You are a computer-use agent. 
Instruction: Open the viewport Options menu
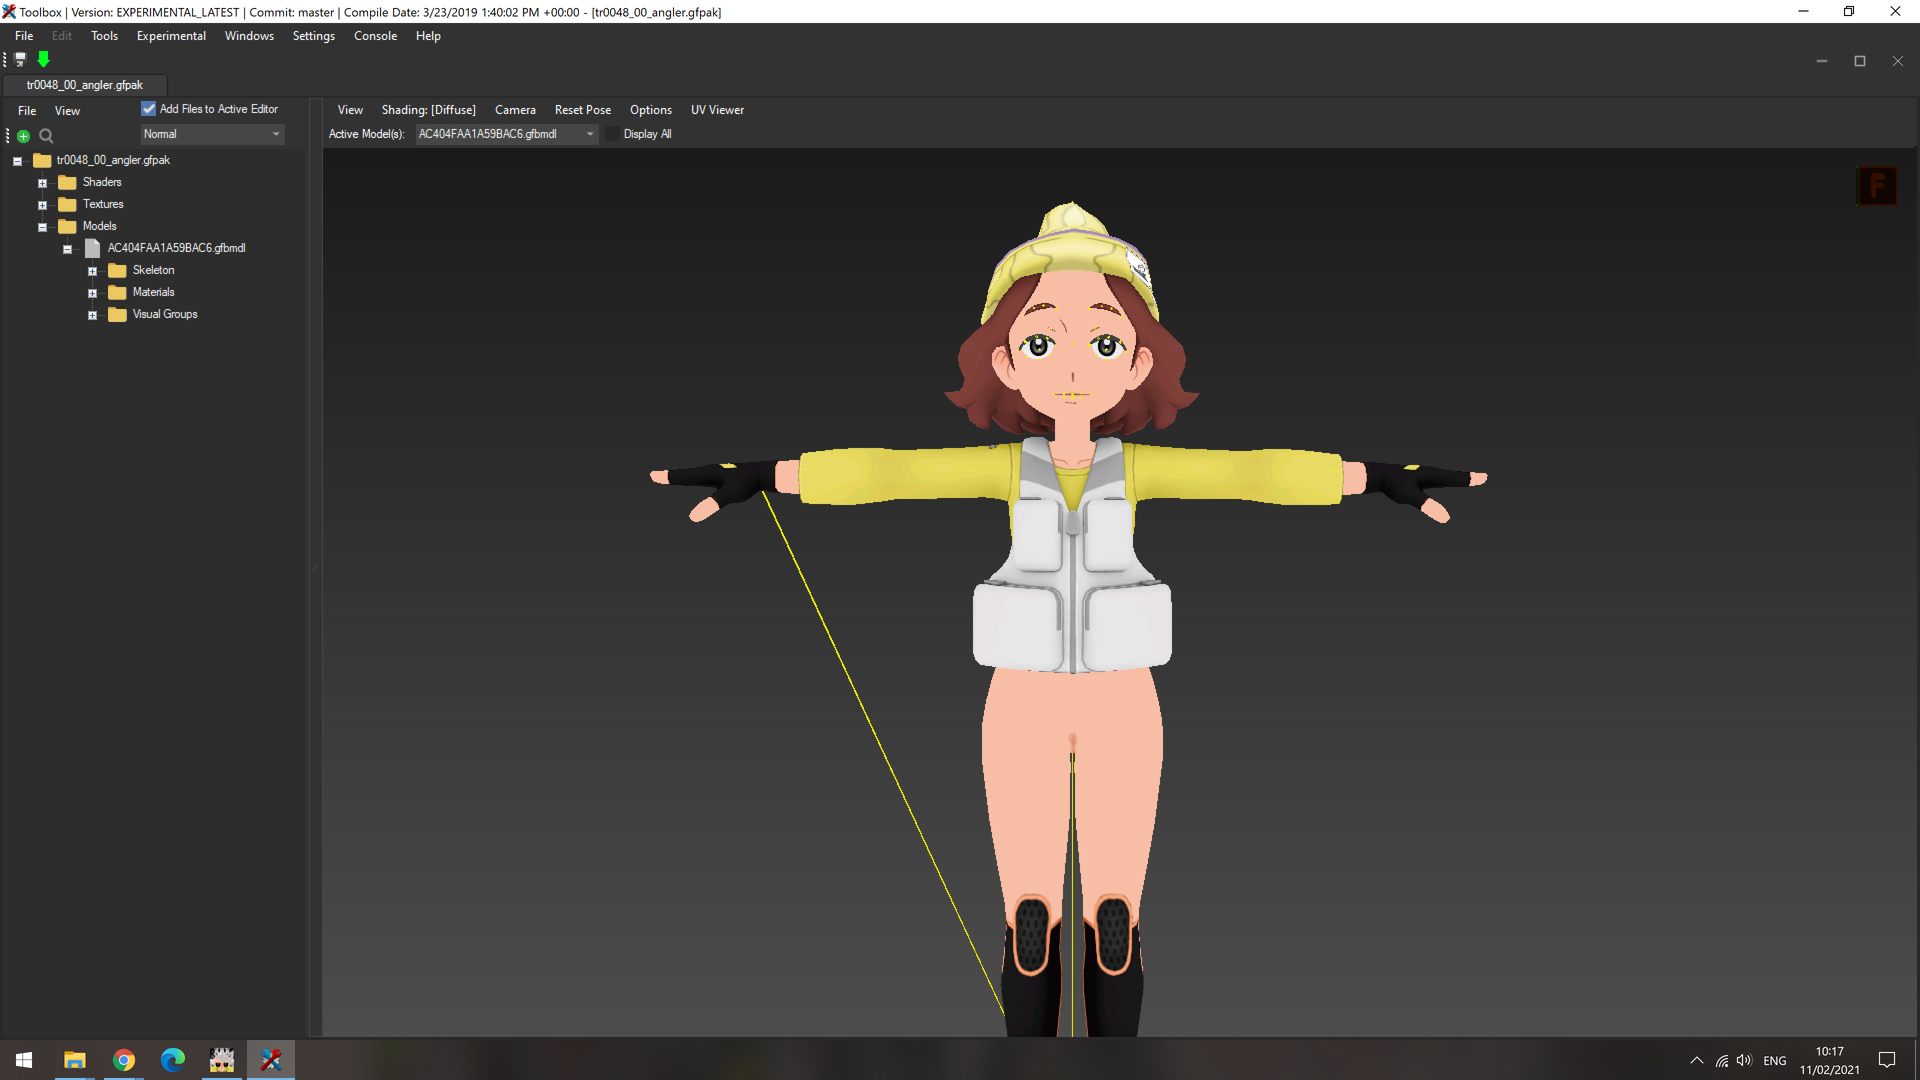pyautogui.click(x=650, y=110)
